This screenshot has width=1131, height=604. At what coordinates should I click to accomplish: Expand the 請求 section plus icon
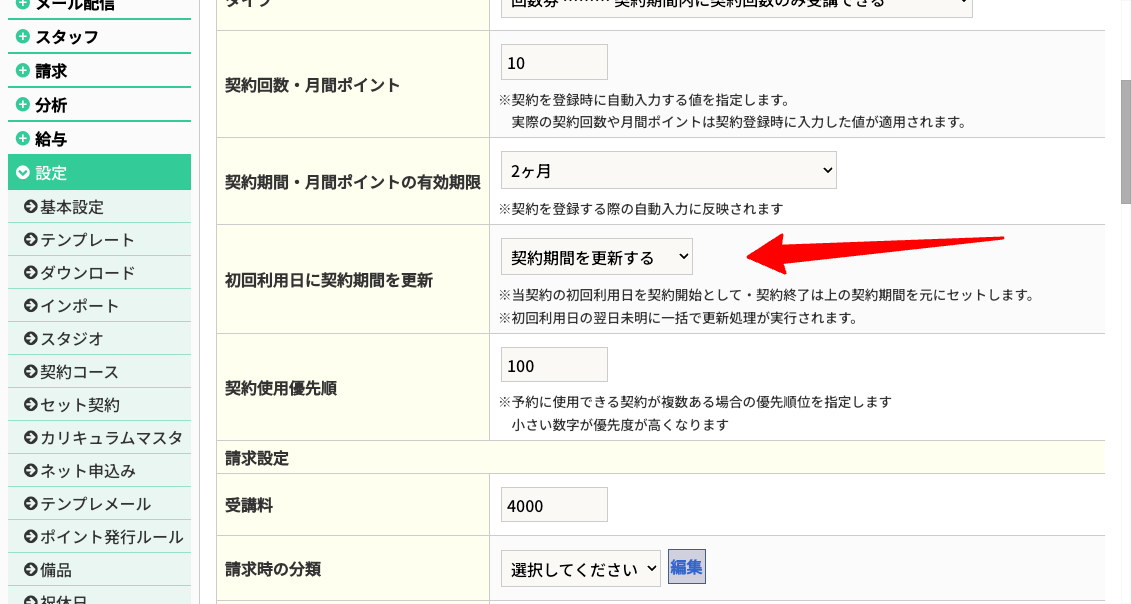pyautogui.click(x=23, y=72)
